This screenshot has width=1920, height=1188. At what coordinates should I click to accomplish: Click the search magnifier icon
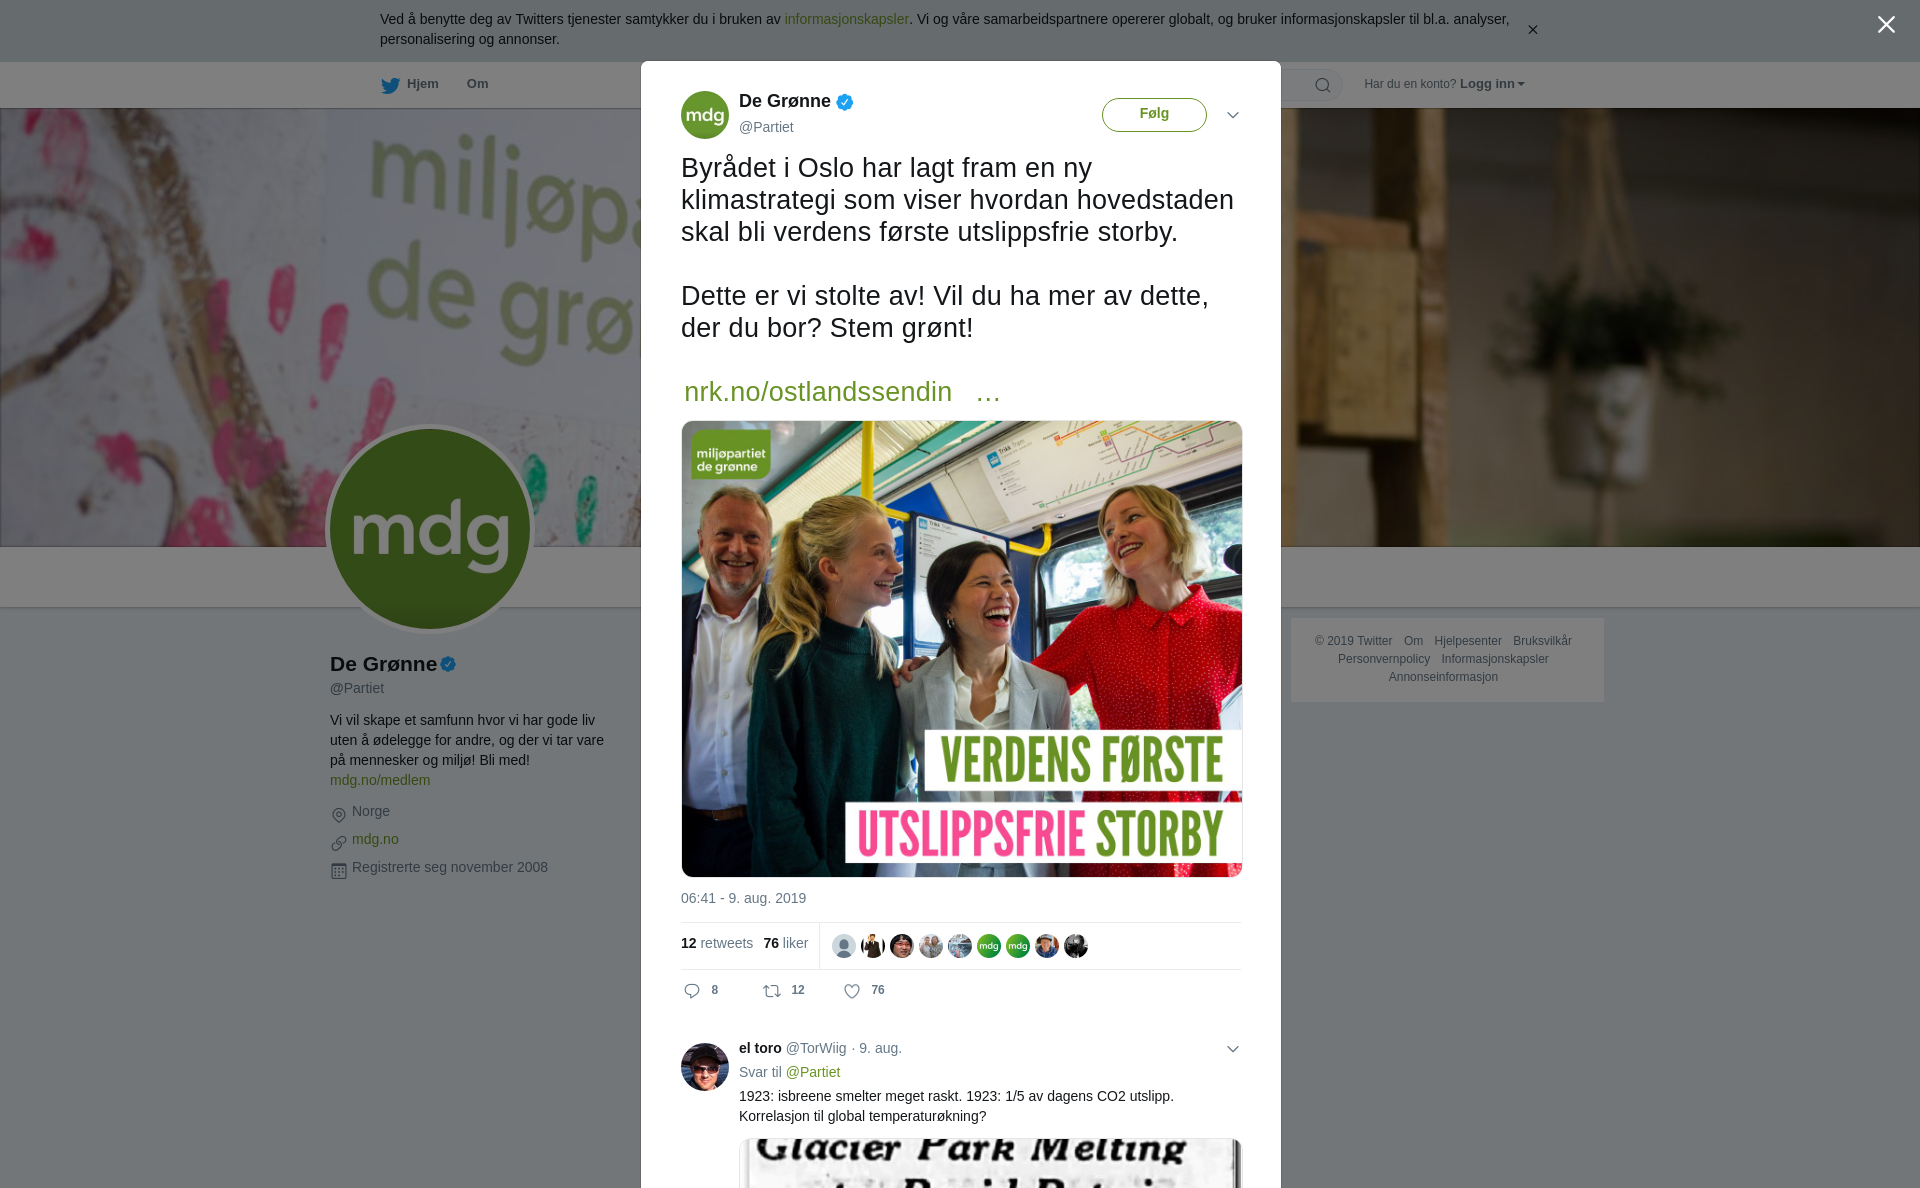click(1323, 85)
